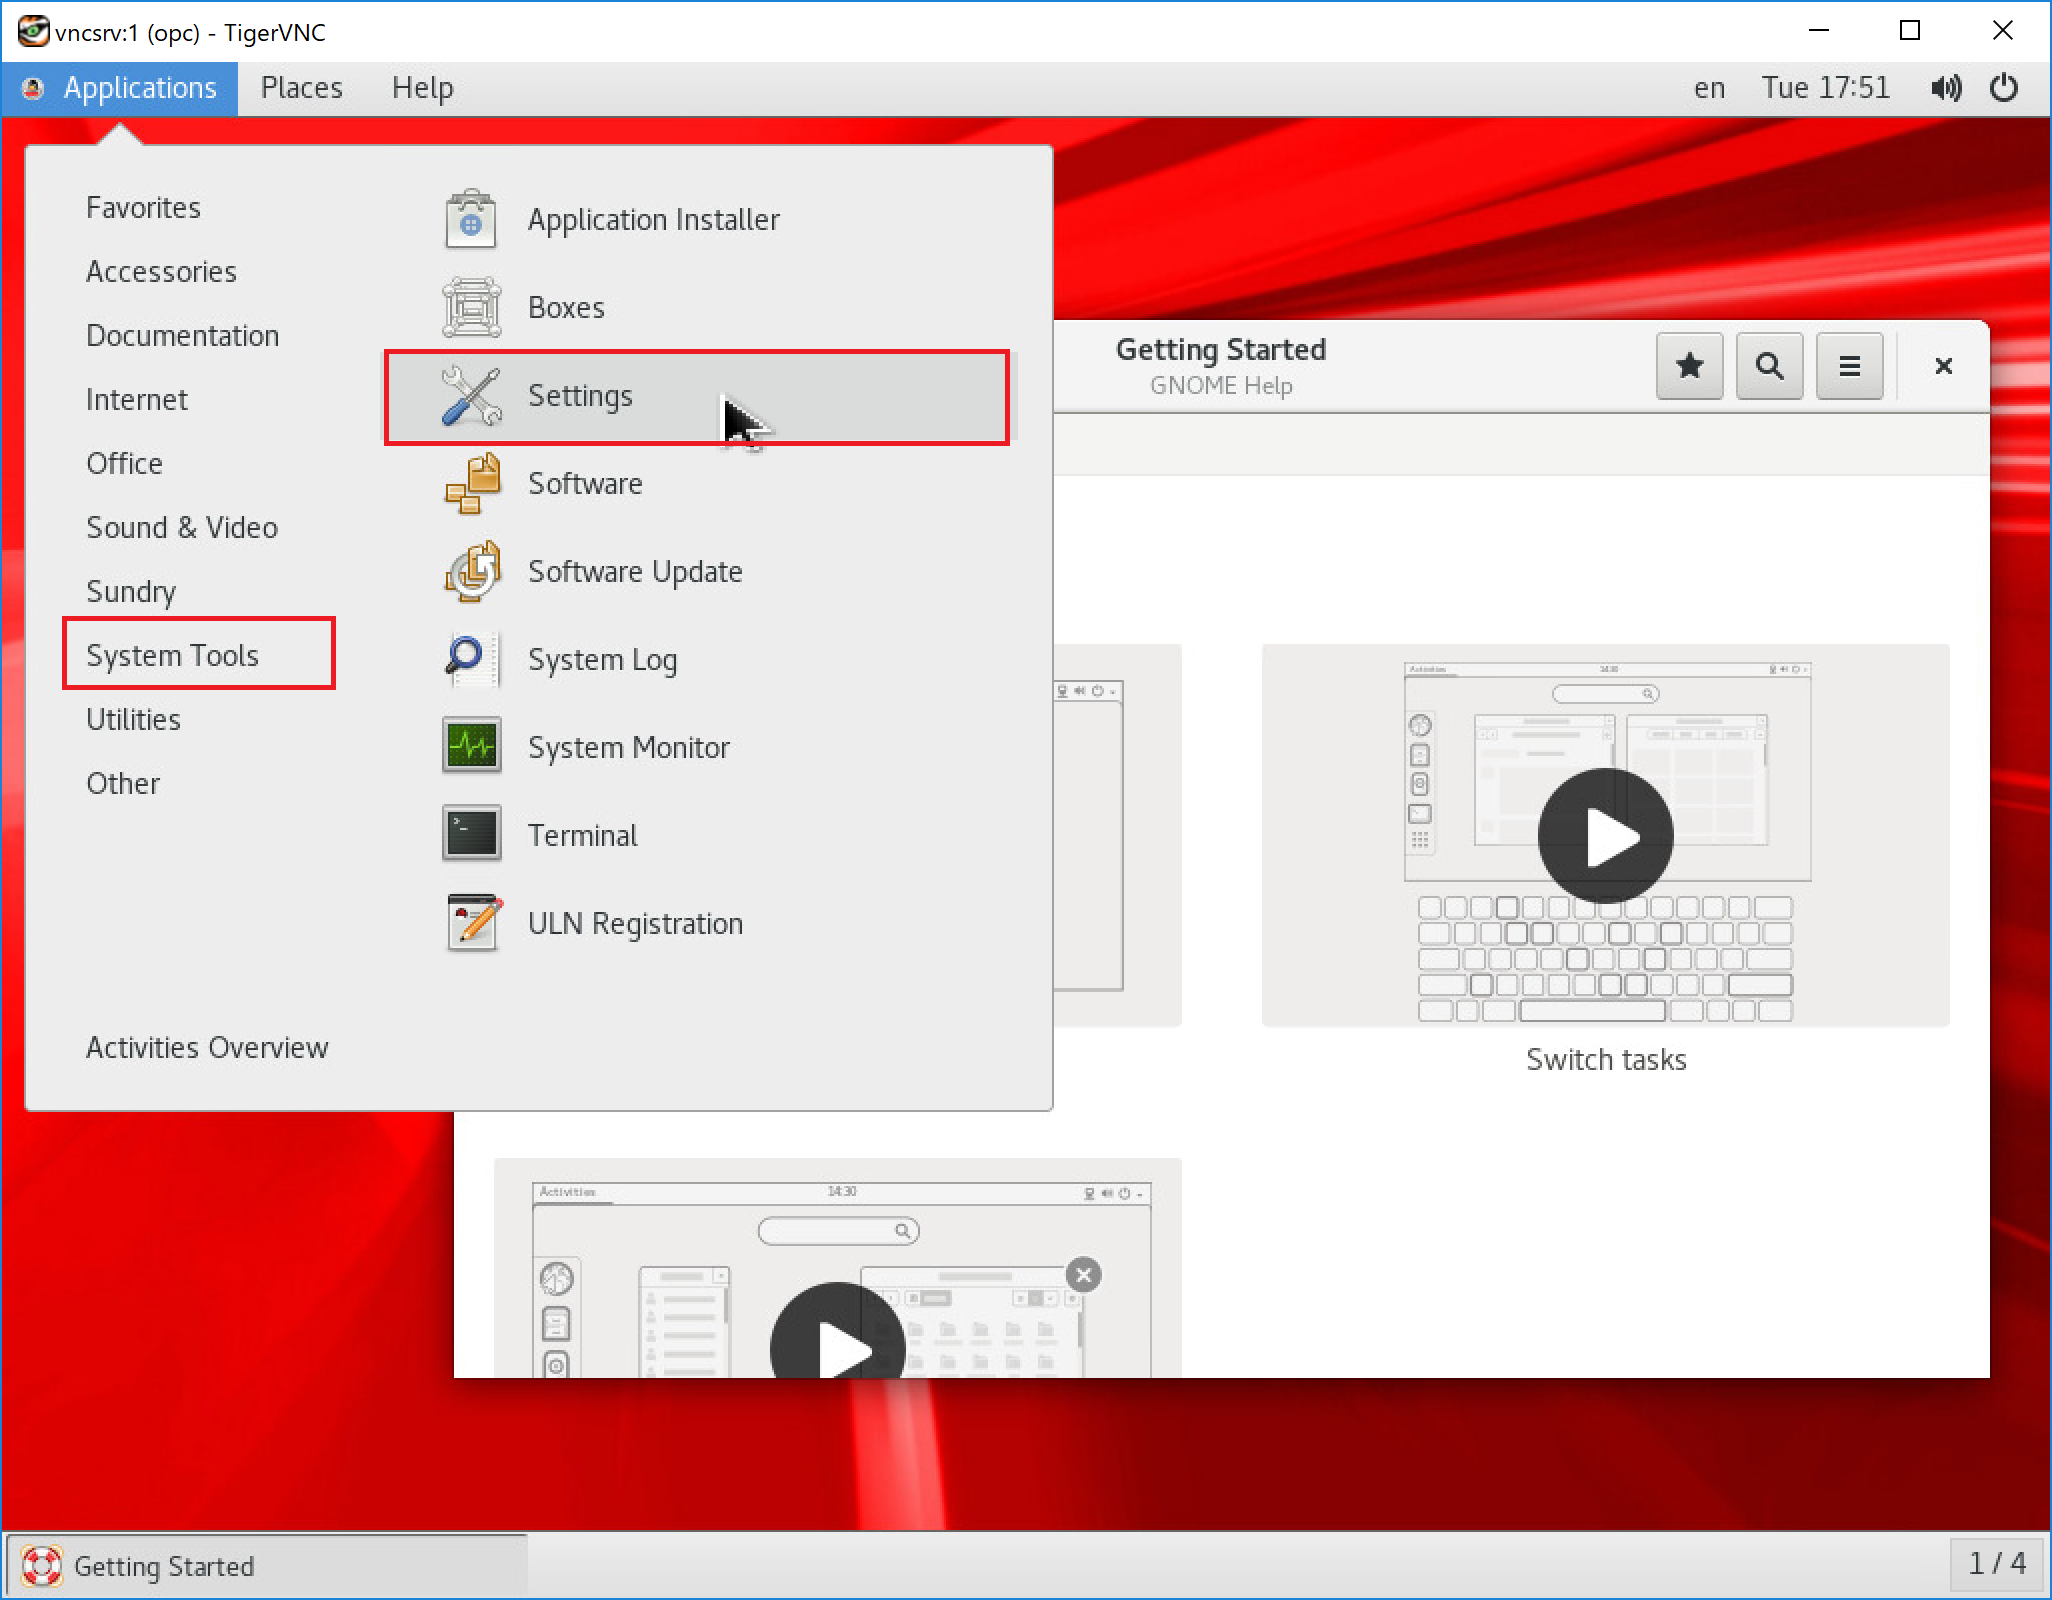
Task: Open the Application Installer
Action: (x=654, y=219)
